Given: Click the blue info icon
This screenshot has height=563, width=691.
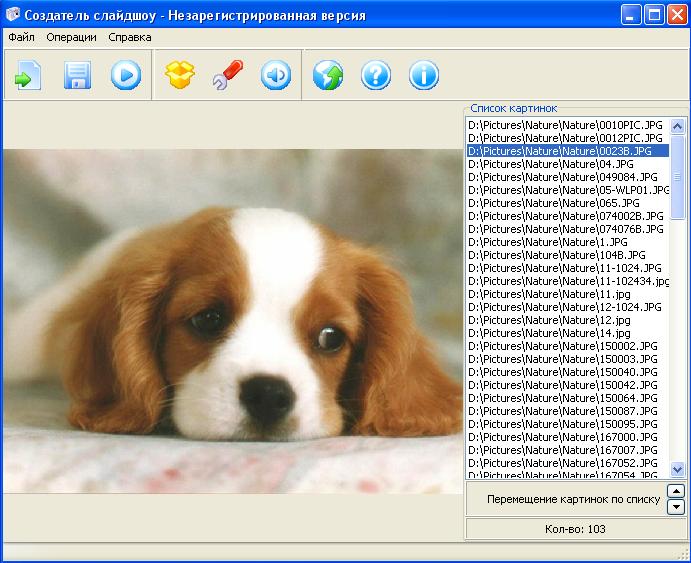Looking at the screenshot, I should click(424, 76).
